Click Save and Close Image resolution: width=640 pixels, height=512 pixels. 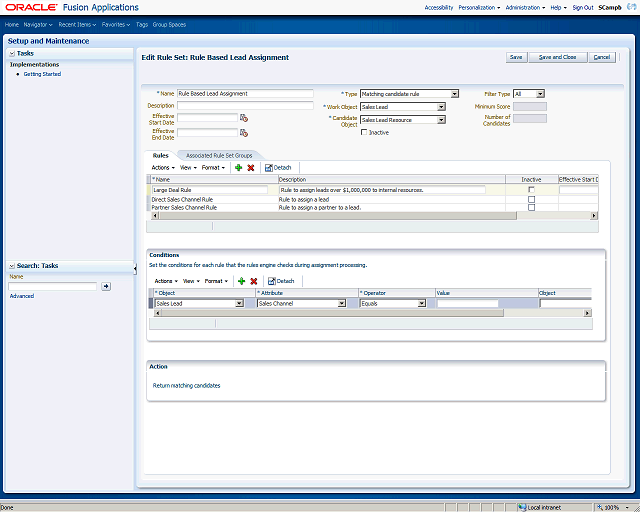(x=558, y=57)
